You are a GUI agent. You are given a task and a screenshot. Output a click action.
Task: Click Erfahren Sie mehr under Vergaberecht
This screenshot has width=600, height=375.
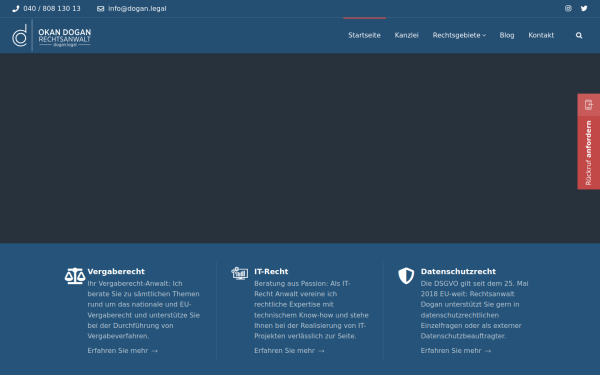122,351
